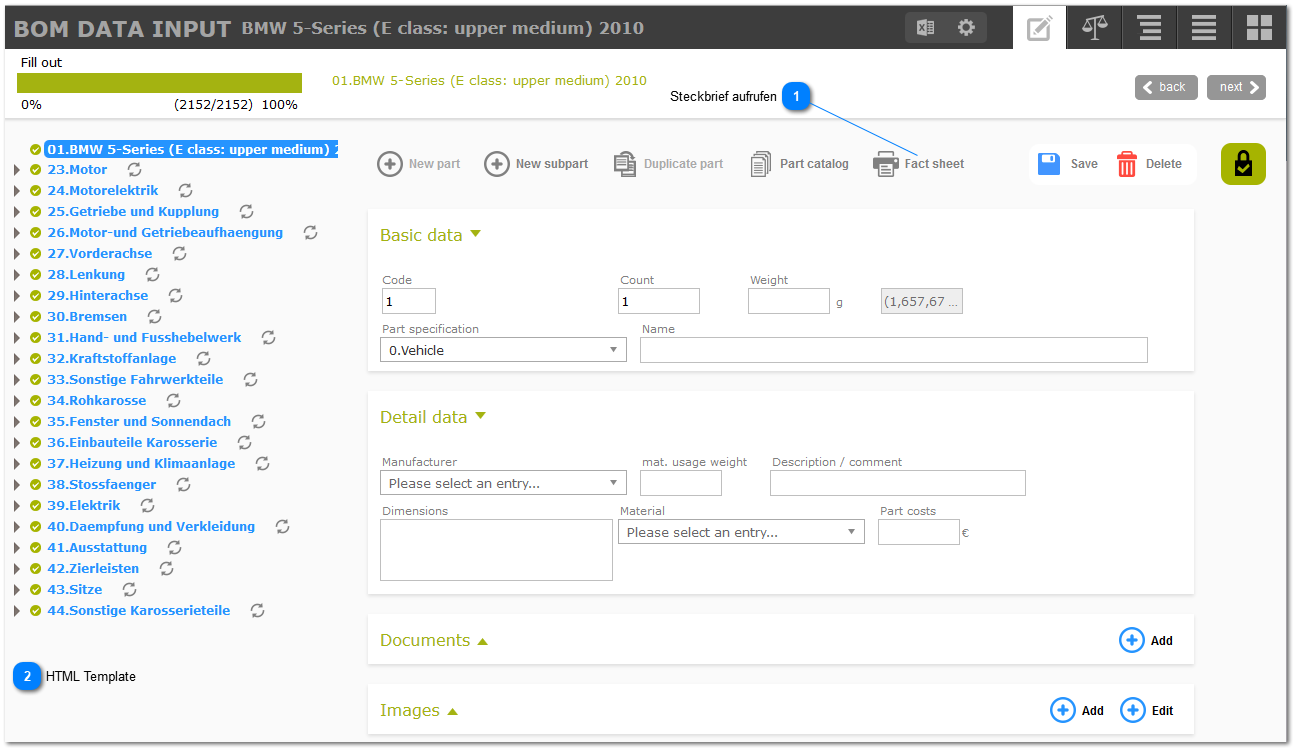The height and width of the screenshot is (751, 1296).
Task: Expand the 40.Daempfung und Verkleidung node
Action: pos(17,527)
